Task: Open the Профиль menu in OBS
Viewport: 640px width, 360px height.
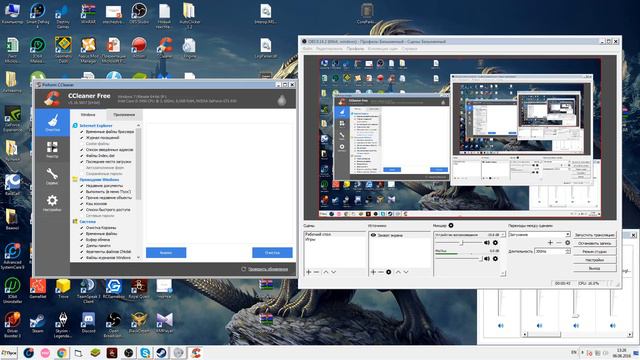Action: (x=355, y=49)
